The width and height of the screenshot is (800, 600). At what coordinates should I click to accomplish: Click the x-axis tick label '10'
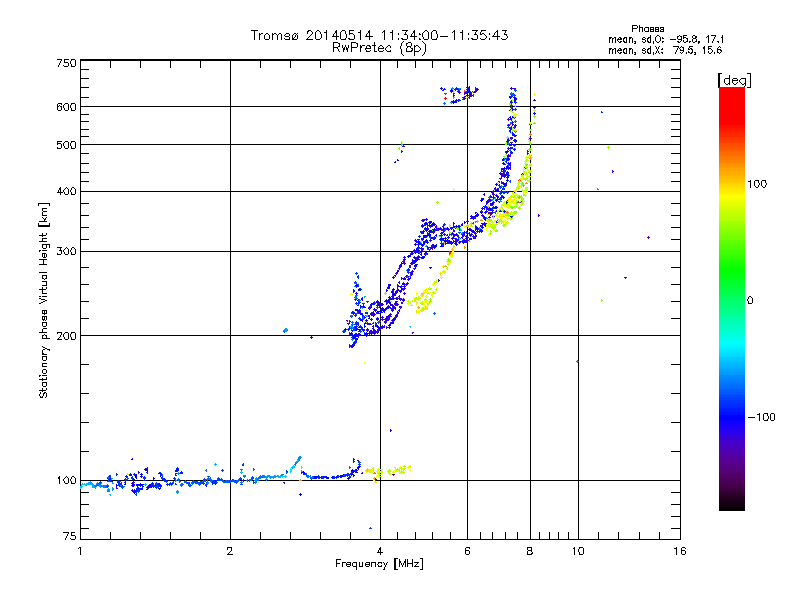[x=578, y=551]
